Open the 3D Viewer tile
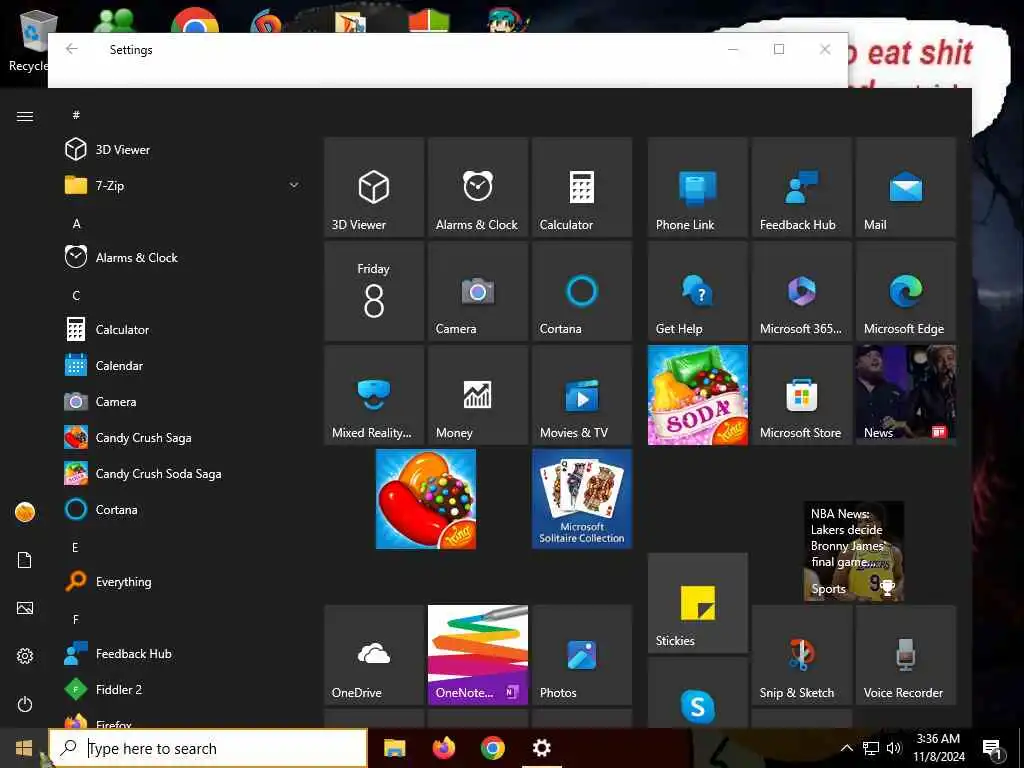Screen dimensions: 1024x768 pos(374,187)
